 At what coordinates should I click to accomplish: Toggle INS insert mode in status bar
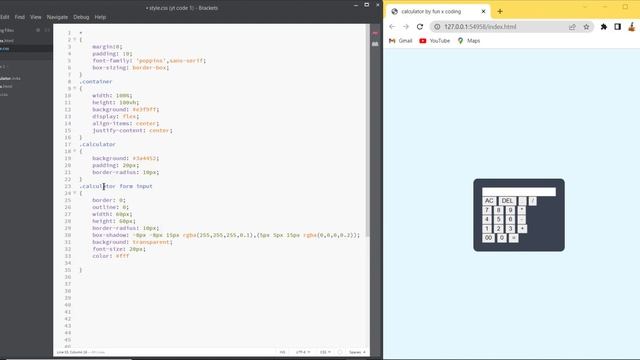click(x=282, y=352)
